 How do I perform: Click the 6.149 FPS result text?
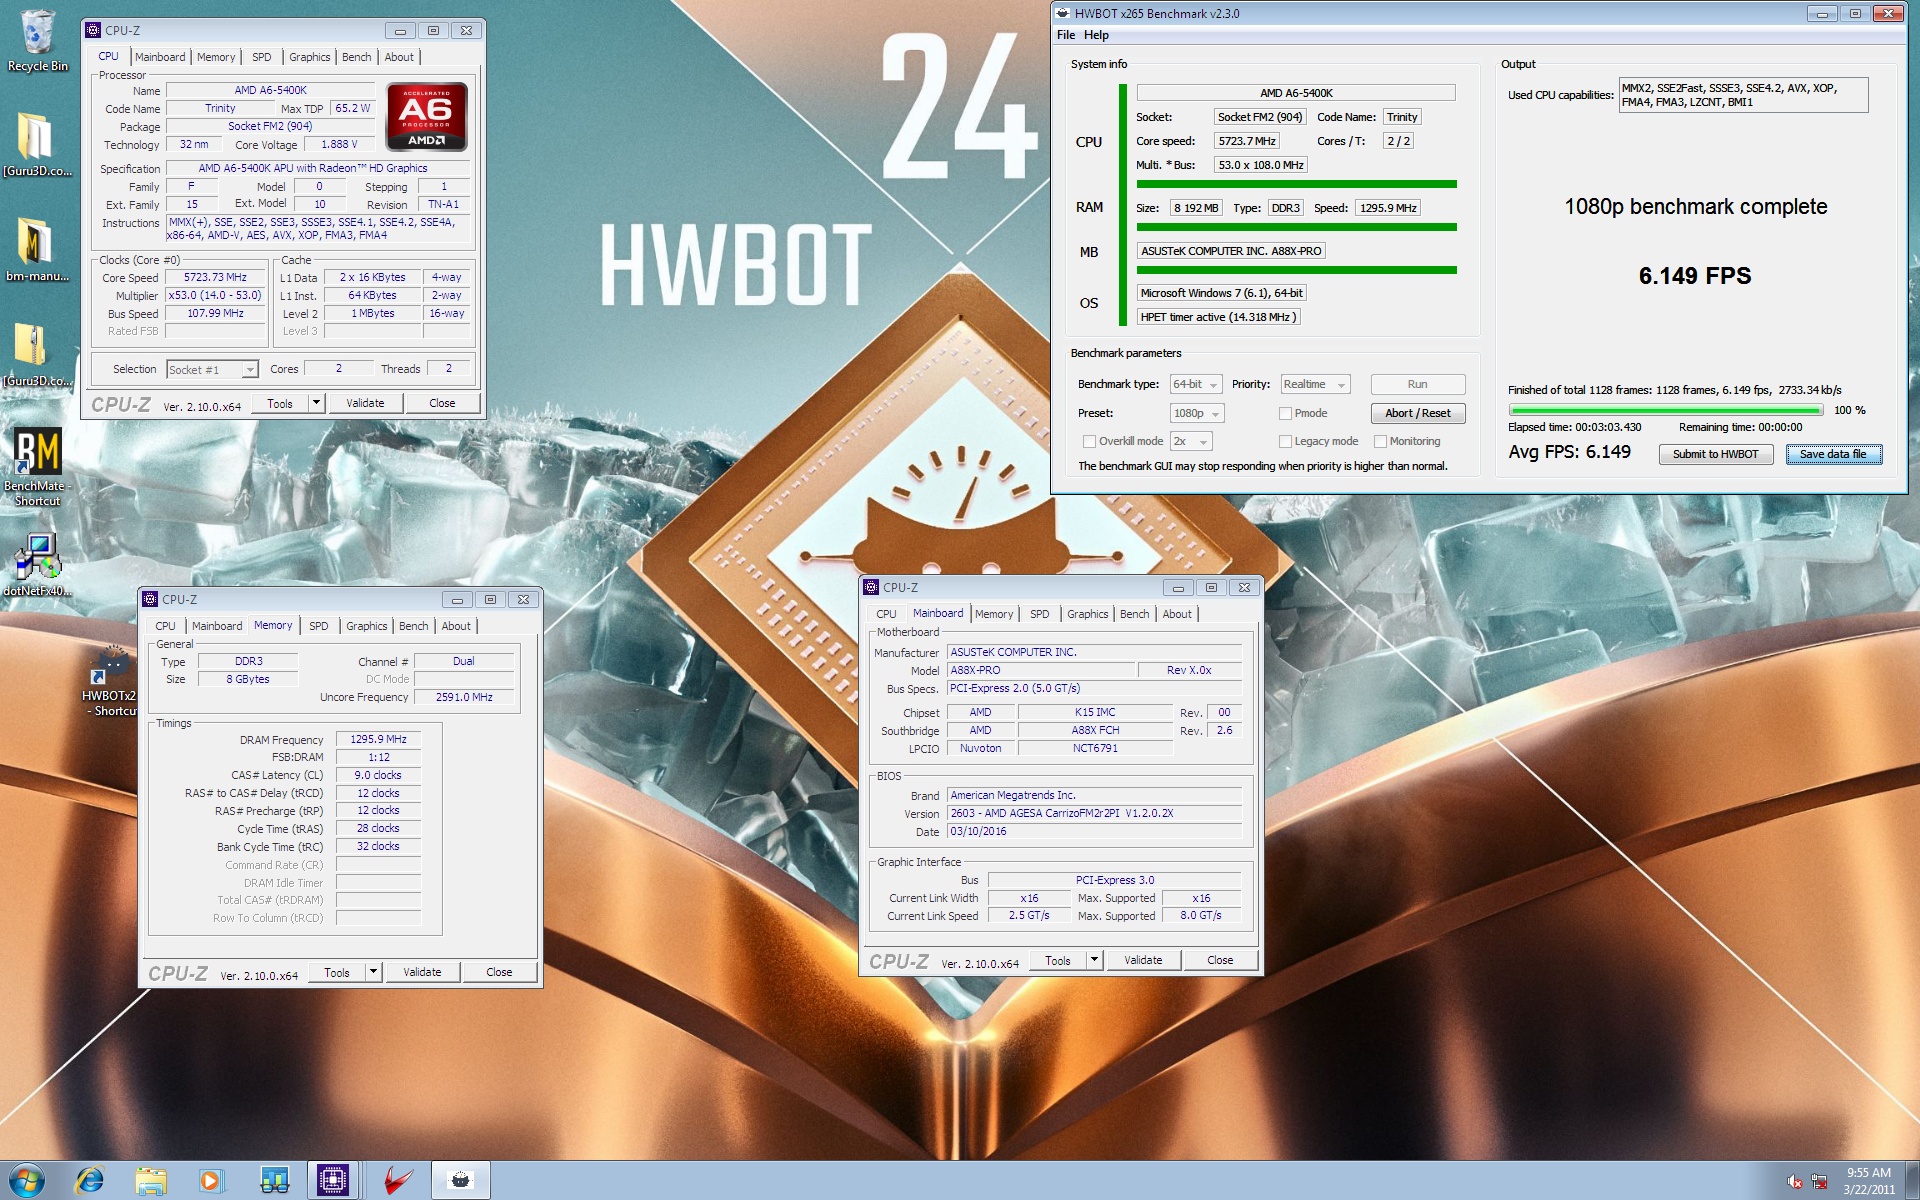coord(1695,276)
